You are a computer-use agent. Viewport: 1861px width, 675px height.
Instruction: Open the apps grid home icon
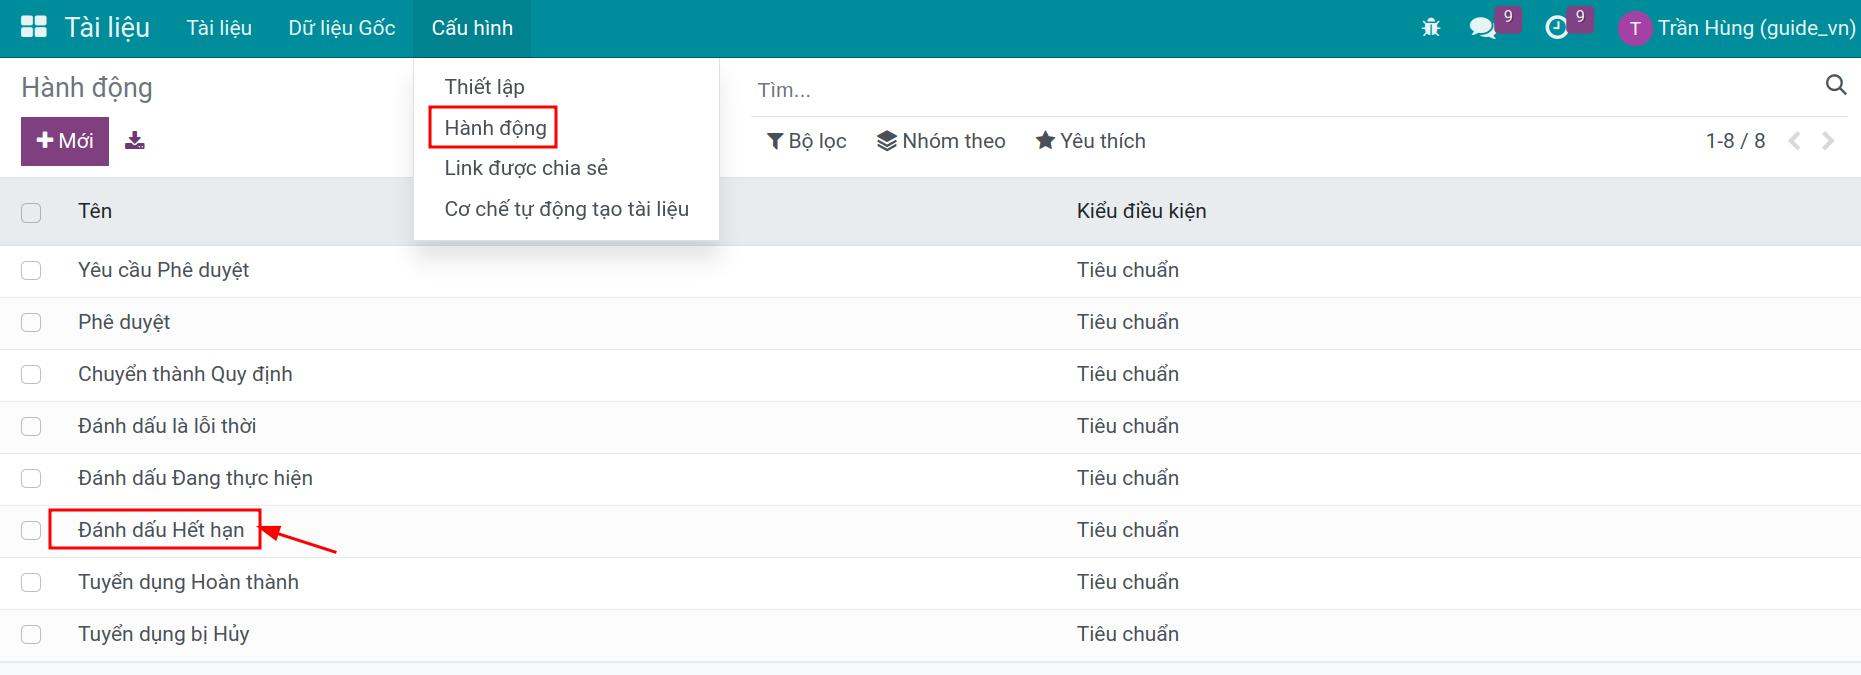click(34, 27)
